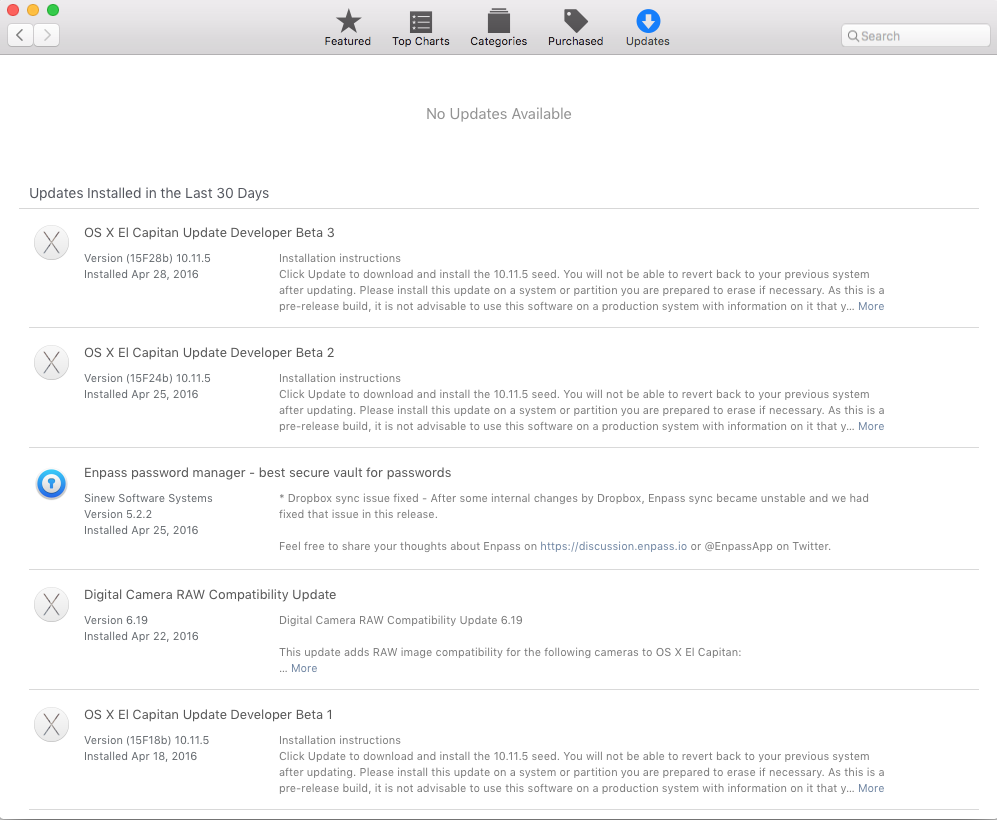
Task: Minimize the window with the yellow button
Action: tap(33, 10)
